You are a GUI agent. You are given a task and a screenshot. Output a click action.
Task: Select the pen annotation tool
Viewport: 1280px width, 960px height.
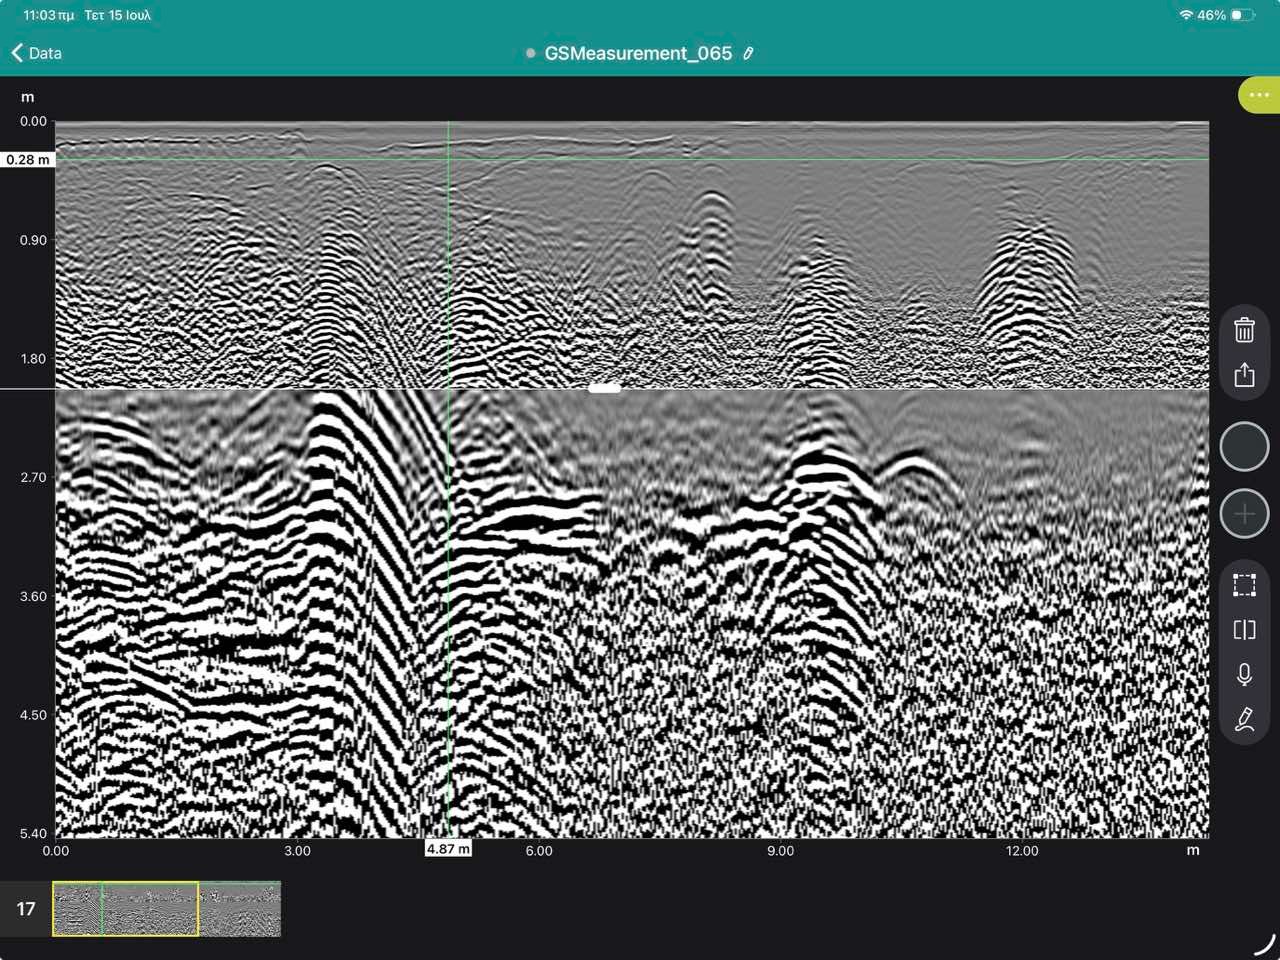pyautogui.click(x=1244, y=719)
